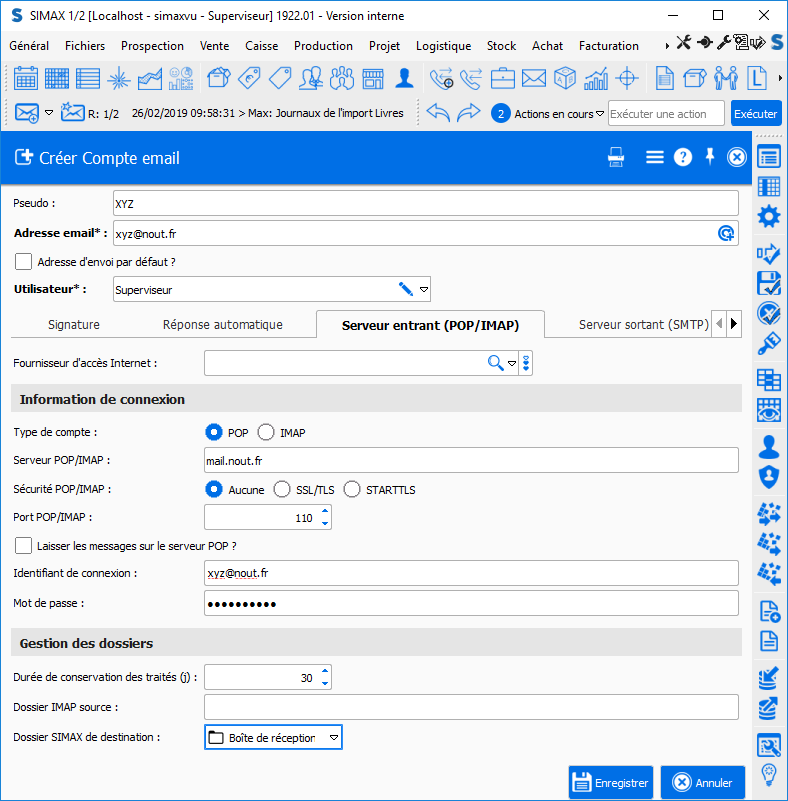Enable Adresse d'envoi par défaut checkbox

(24, 262)
